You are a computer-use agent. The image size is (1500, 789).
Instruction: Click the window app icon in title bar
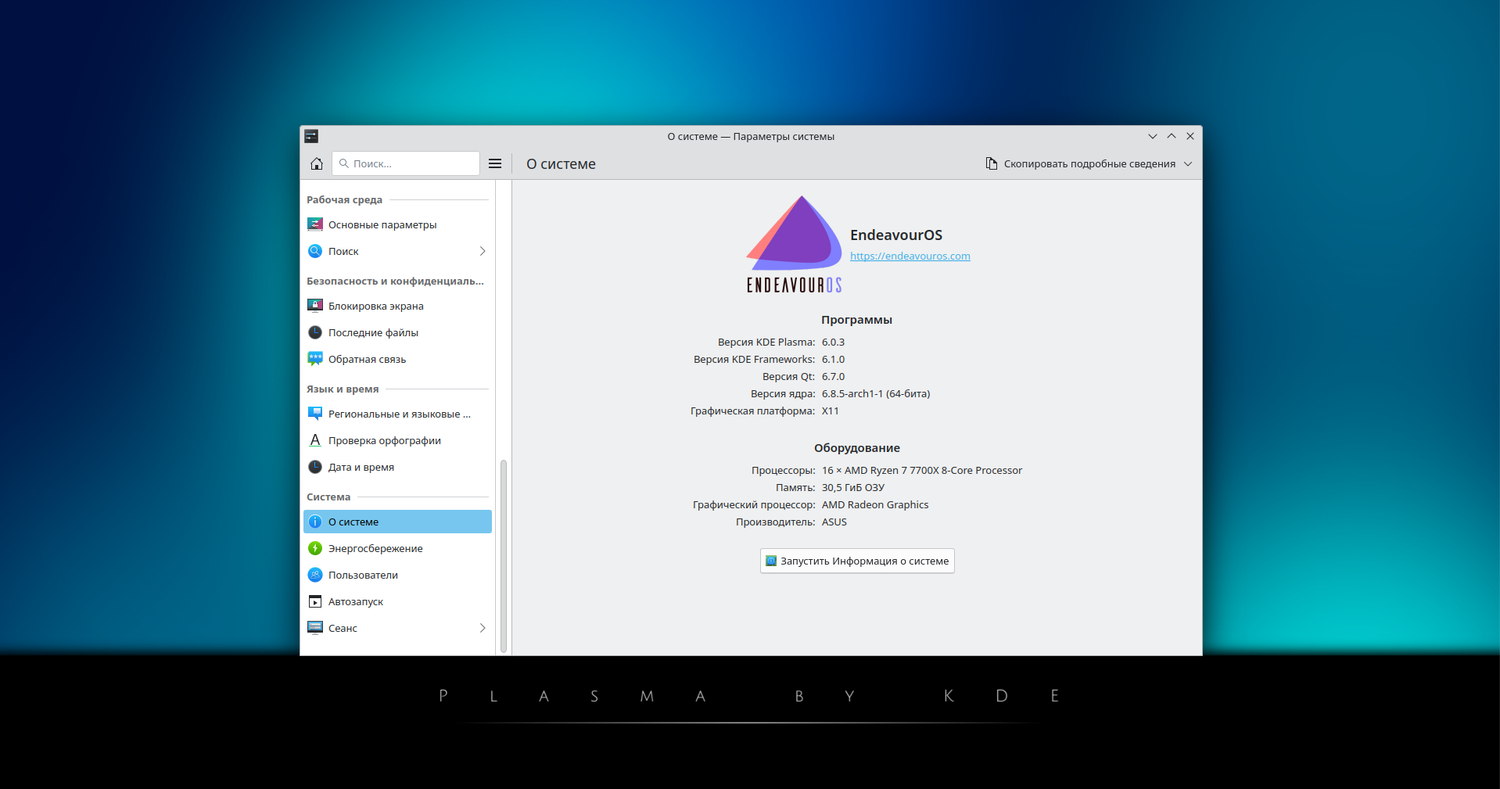tap(311, 136)
